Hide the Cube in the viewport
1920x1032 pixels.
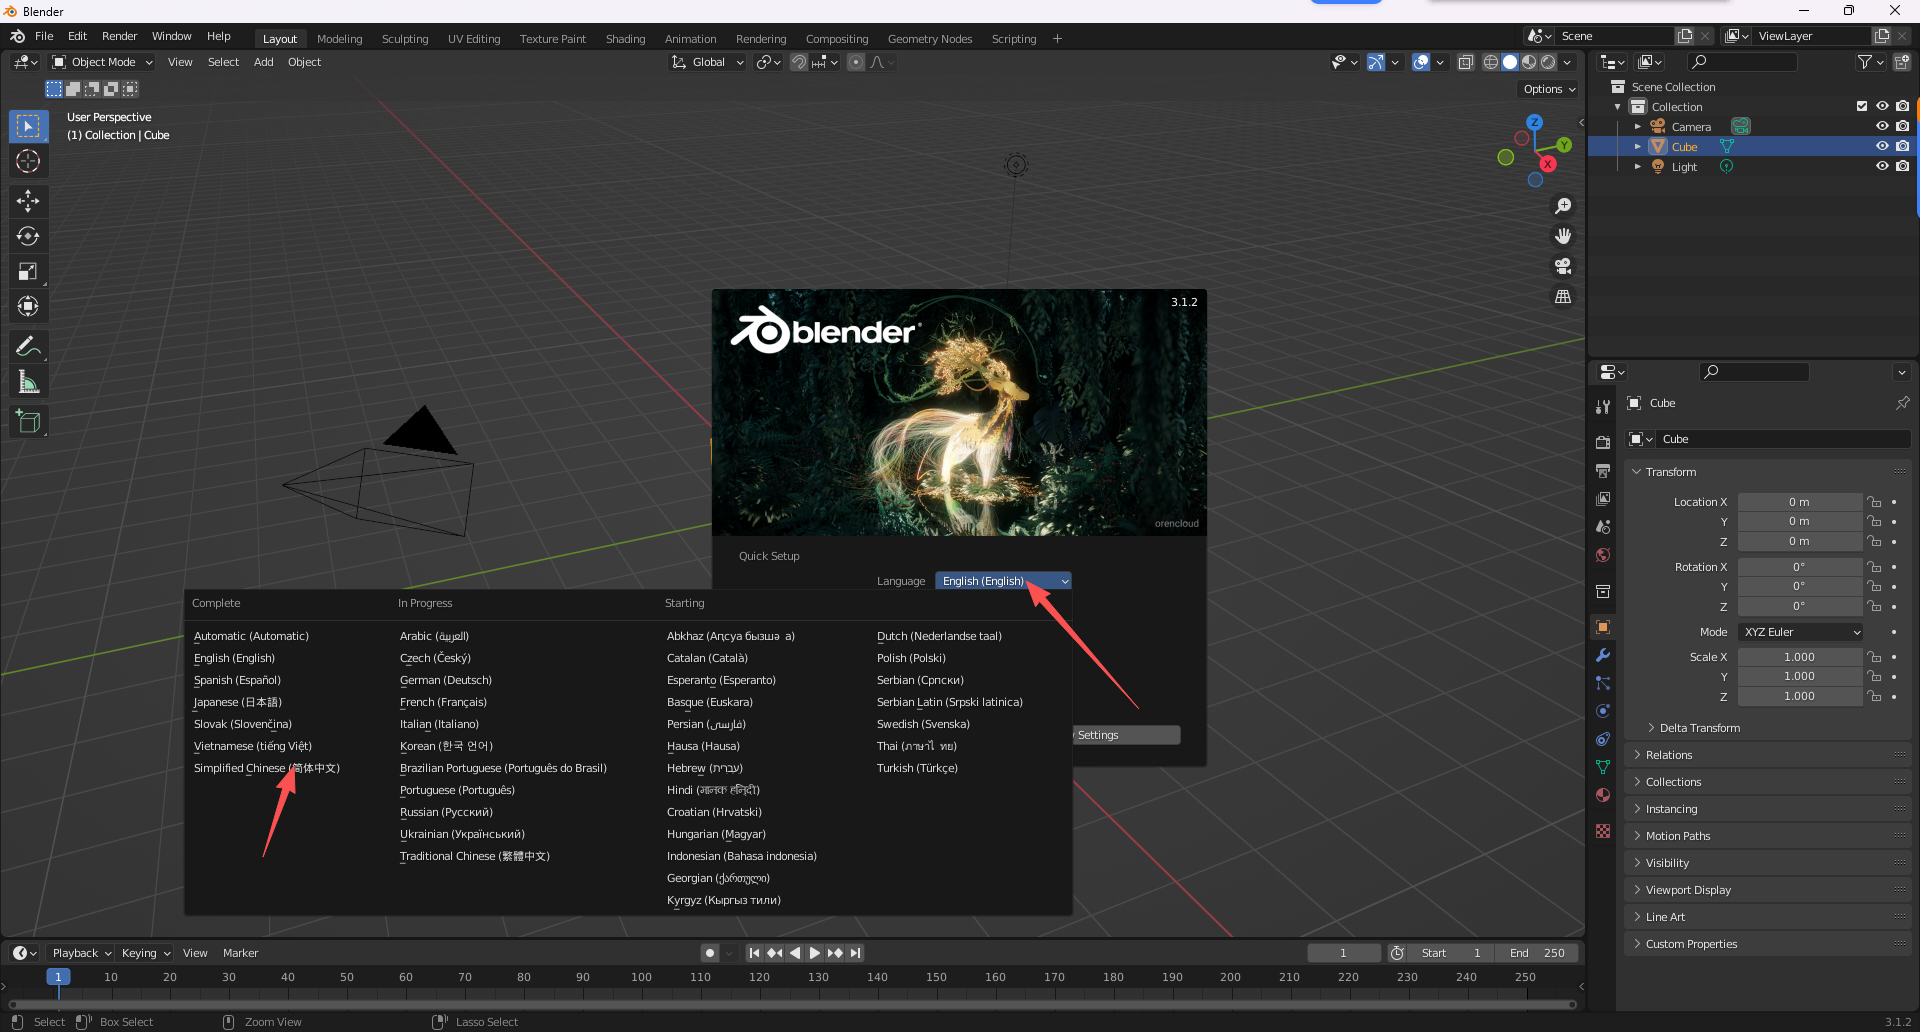(1883, 146)
